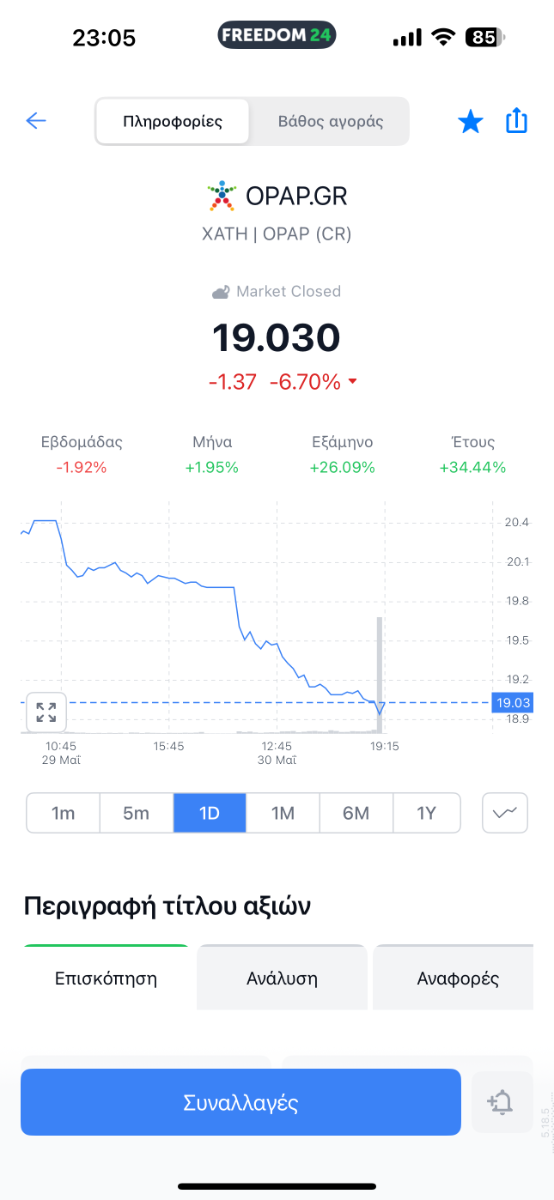The height and width of the screenshot is (1200, 554).
Task: Tap the 19.03 price label on chart
Action: click(x=513, y=703)
